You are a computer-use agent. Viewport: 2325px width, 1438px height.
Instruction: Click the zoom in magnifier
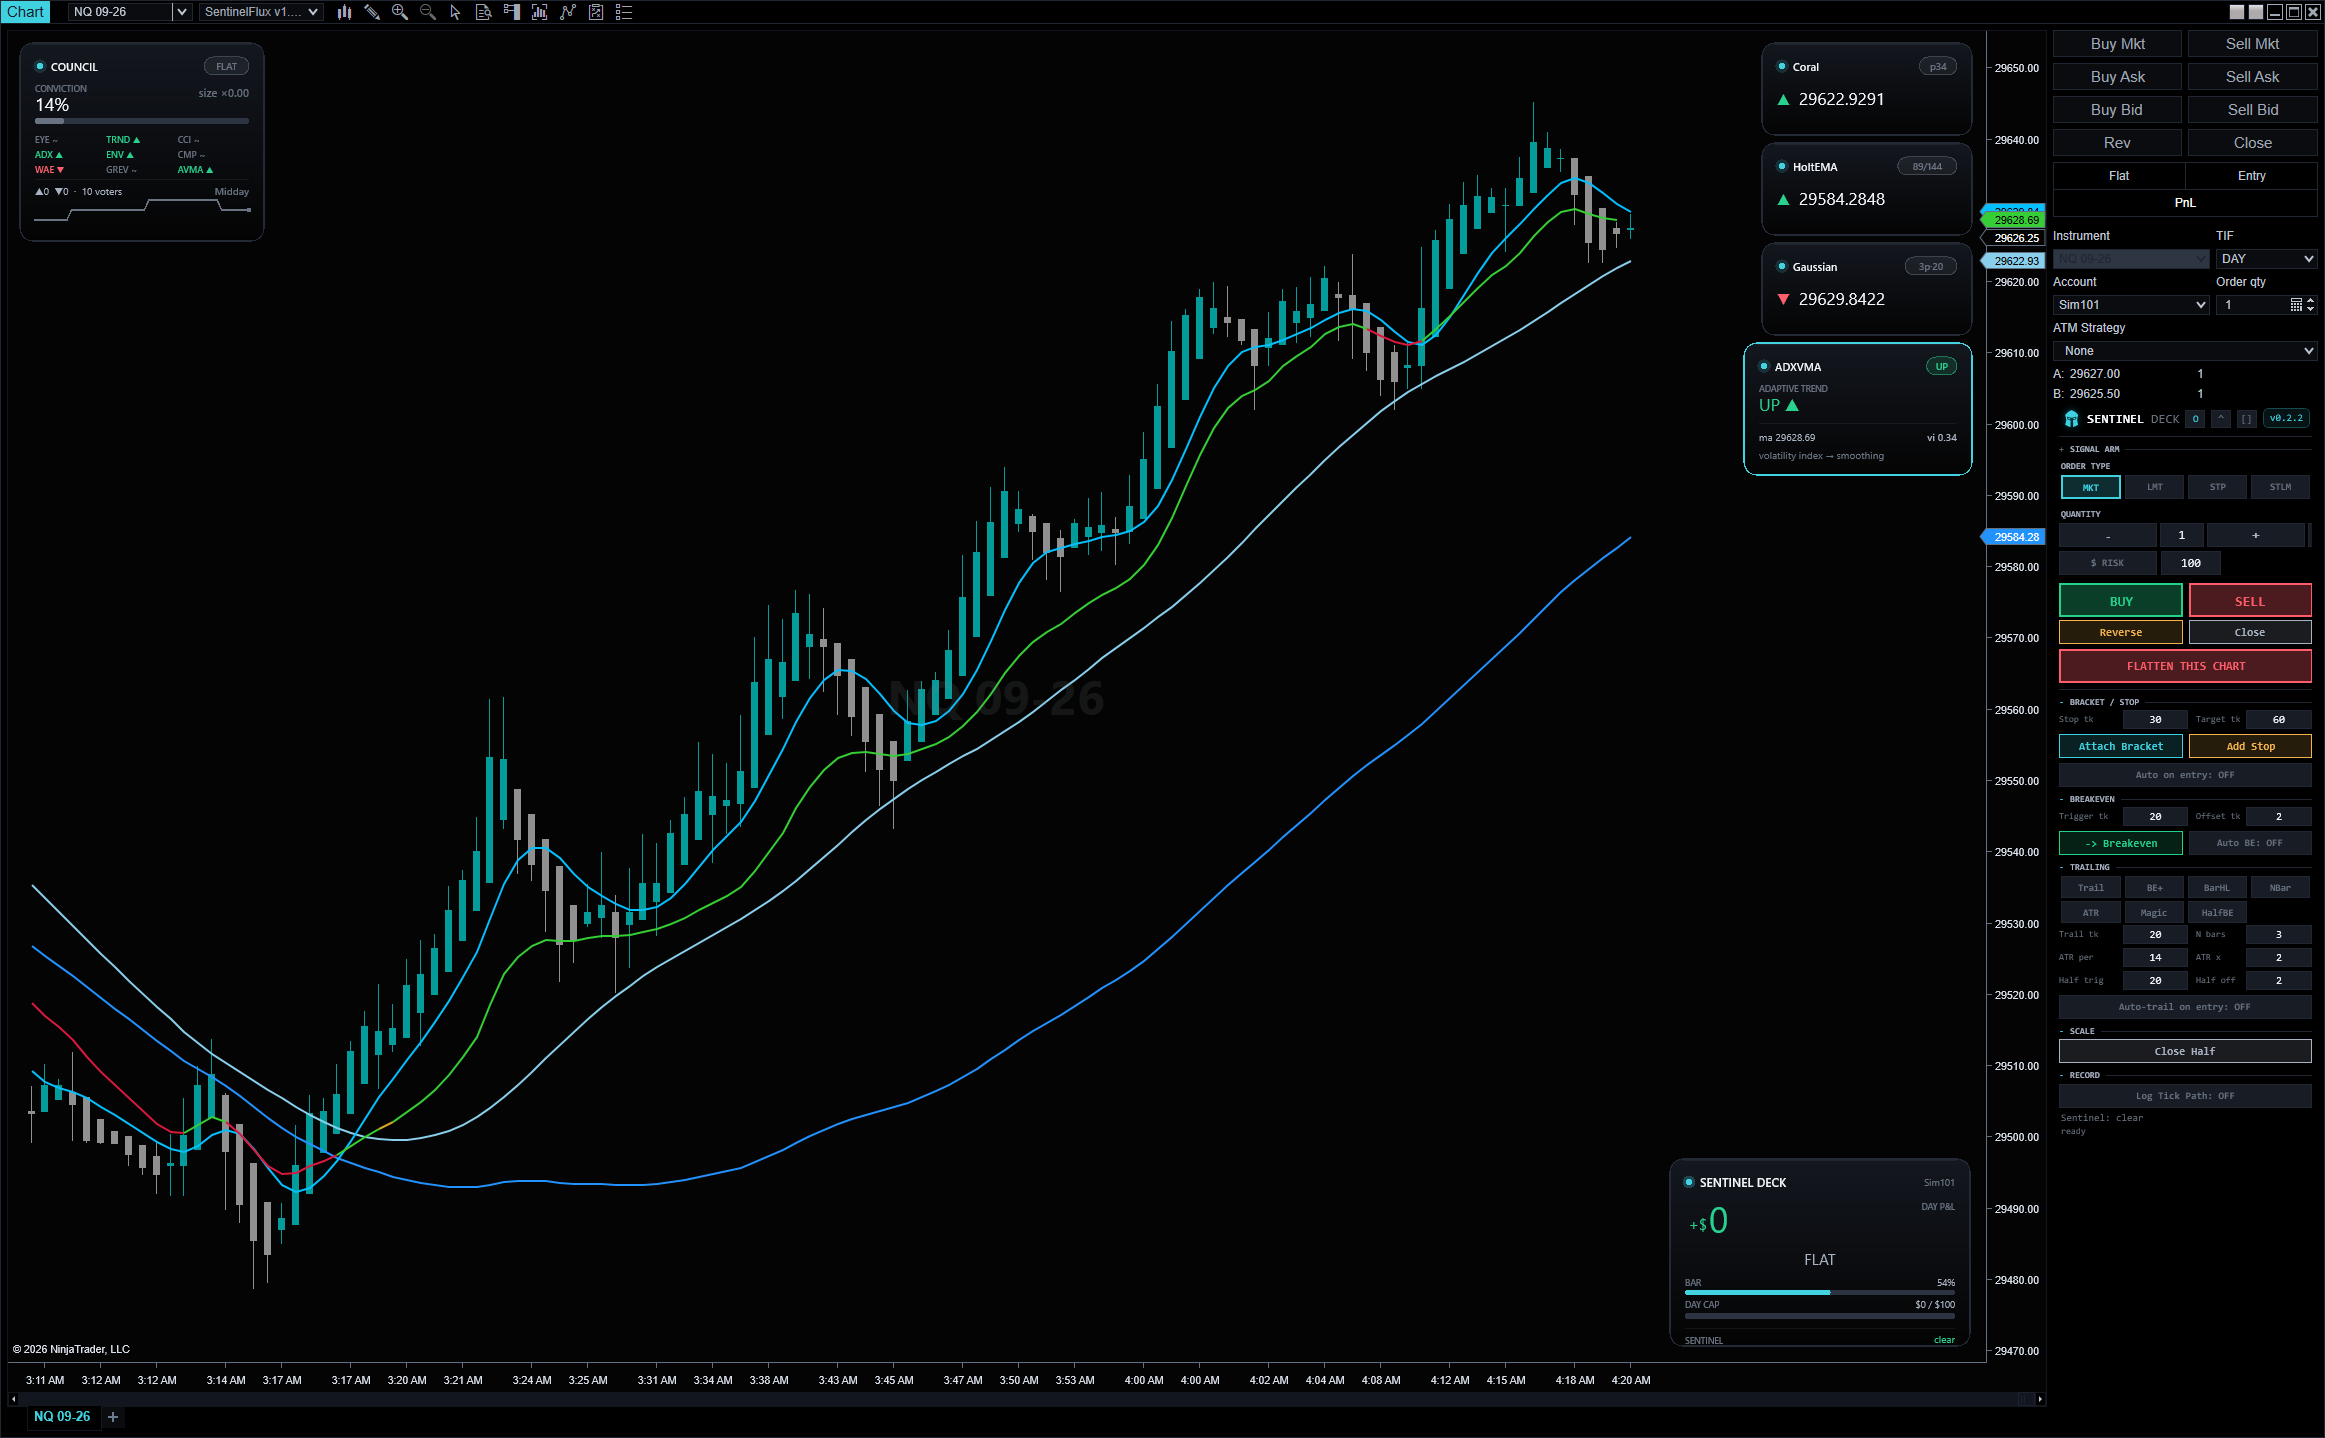[x=400, y=12]
